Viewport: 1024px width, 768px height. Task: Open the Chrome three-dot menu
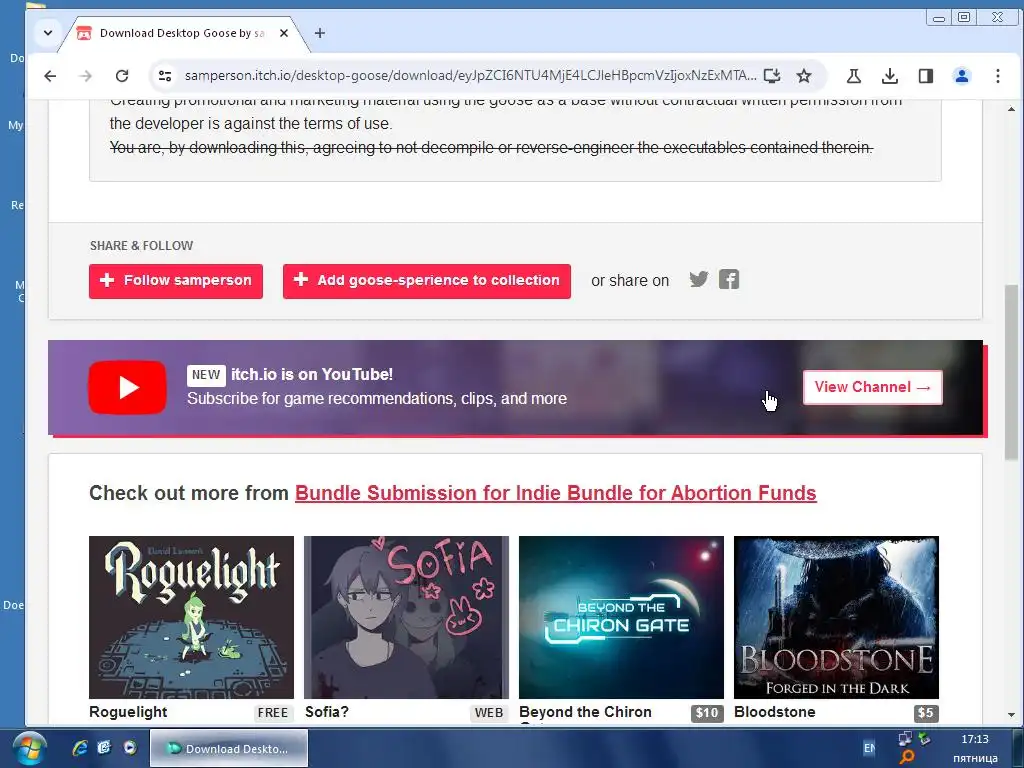(x=997, y=76)
